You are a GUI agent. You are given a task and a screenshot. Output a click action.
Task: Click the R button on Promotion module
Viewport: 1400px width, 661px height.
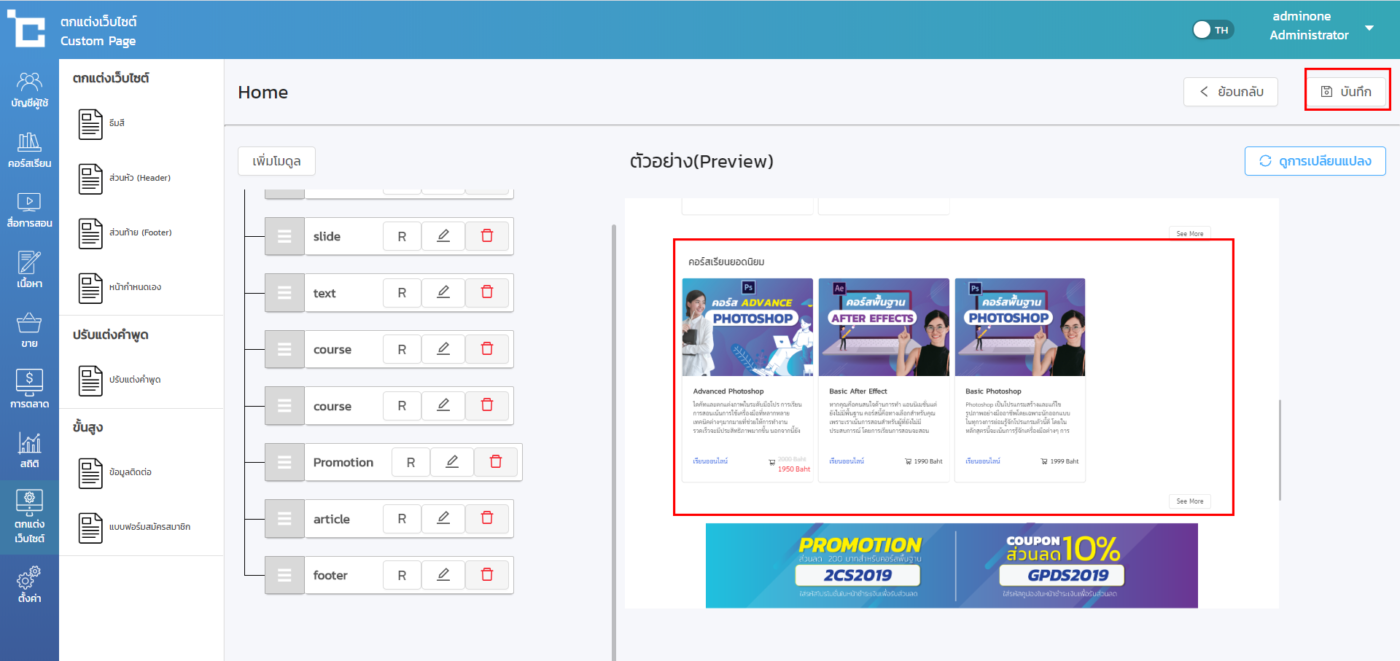[411, 462]
